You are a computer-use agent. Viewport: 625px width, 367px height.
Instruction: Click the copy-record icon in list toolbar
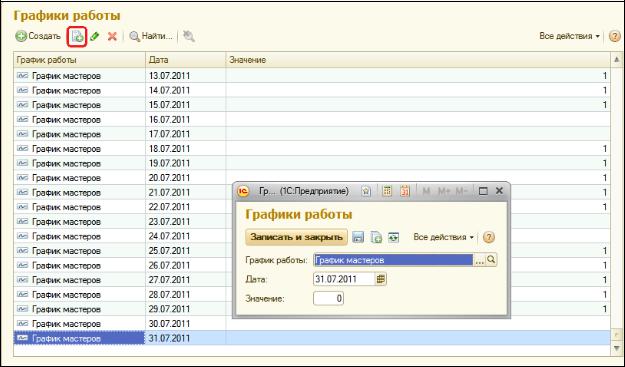pyautogui.click(x=77, y=37)
